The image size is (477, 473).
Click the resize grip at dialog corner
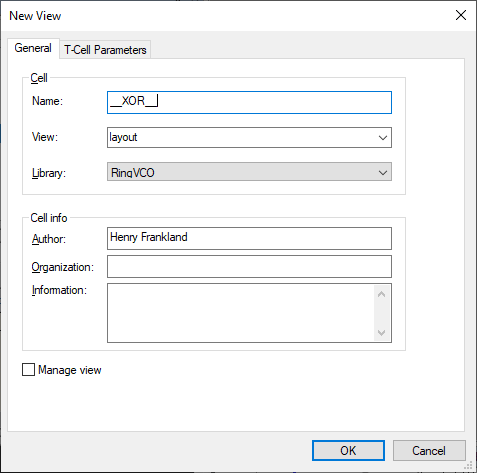pyautogui.click(x=469, y=465)
